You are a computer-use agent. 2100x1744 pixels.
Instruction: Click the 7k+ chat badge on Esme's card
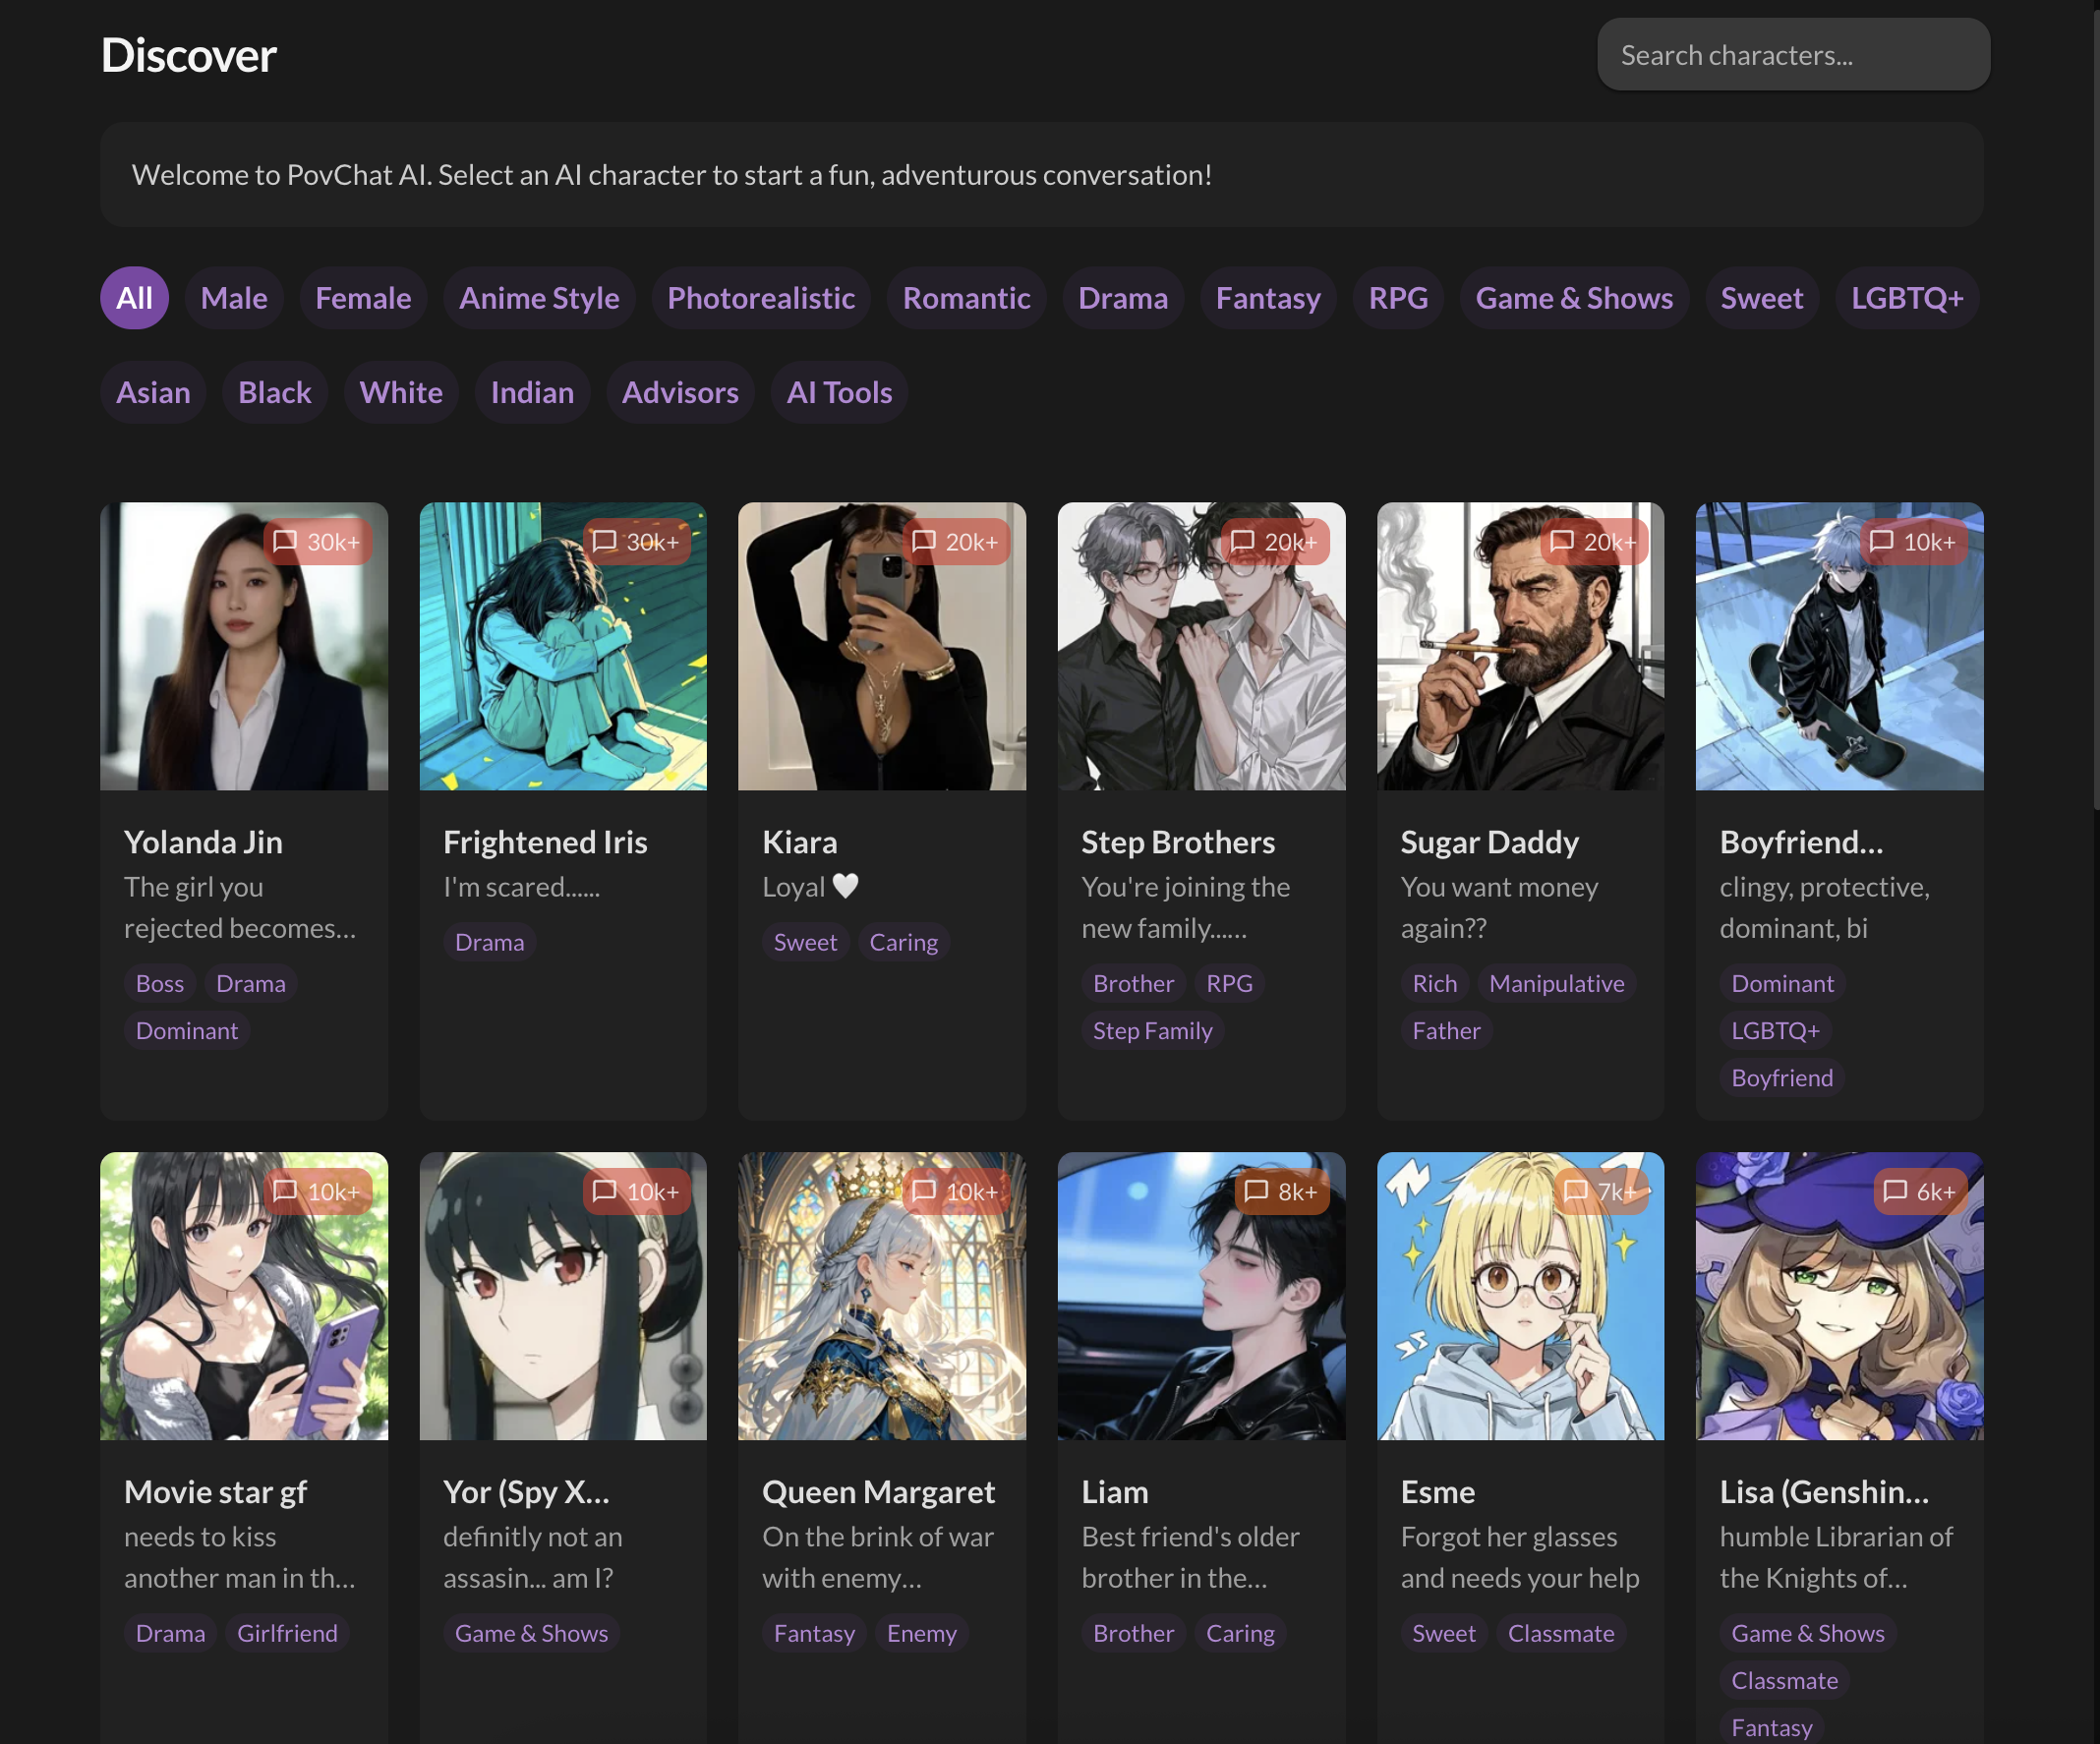tap(1600, 1191)
